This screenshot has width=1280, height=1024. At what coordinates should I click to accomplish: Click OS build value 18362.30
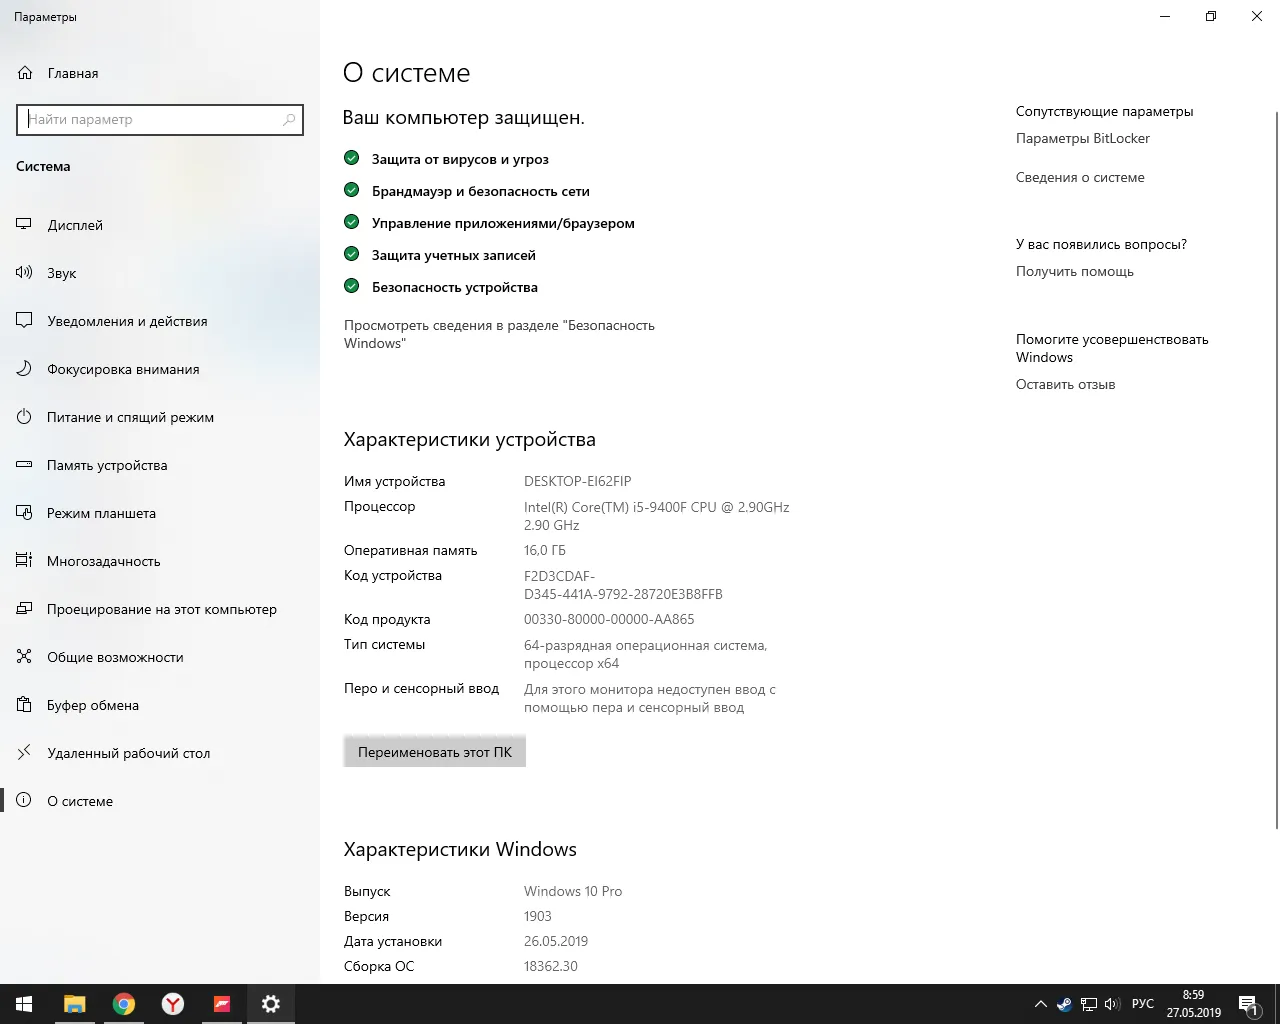551,966
